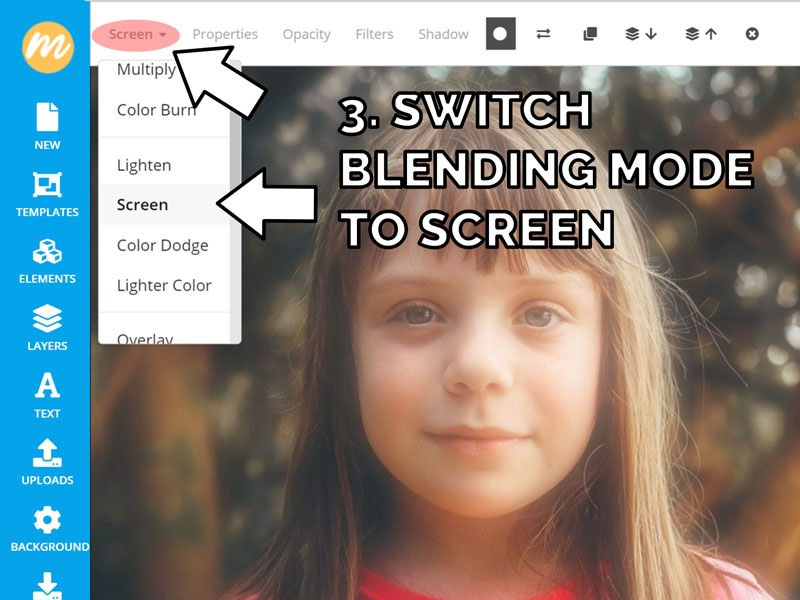800x600 pixels.
Task: Select the Text tool
Action: point(47,395)
